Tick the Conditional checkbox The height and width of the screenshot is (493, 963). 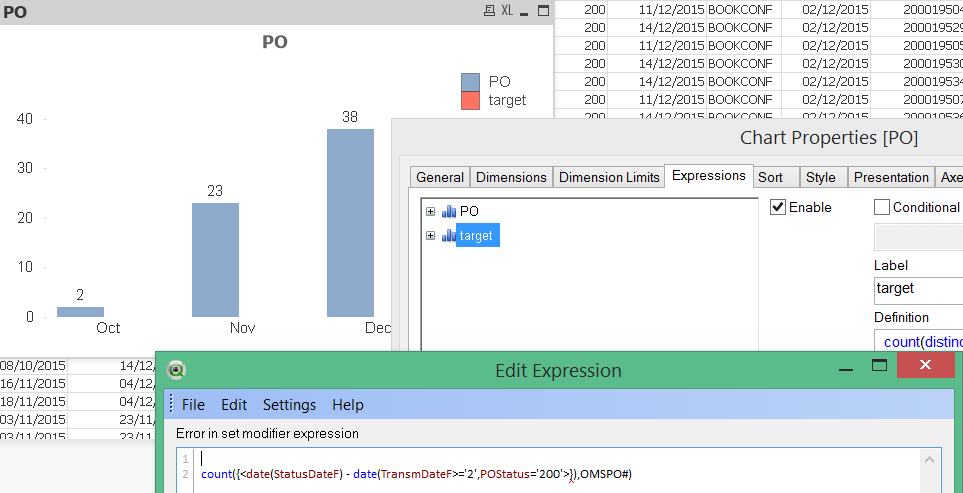click(882, 207)
